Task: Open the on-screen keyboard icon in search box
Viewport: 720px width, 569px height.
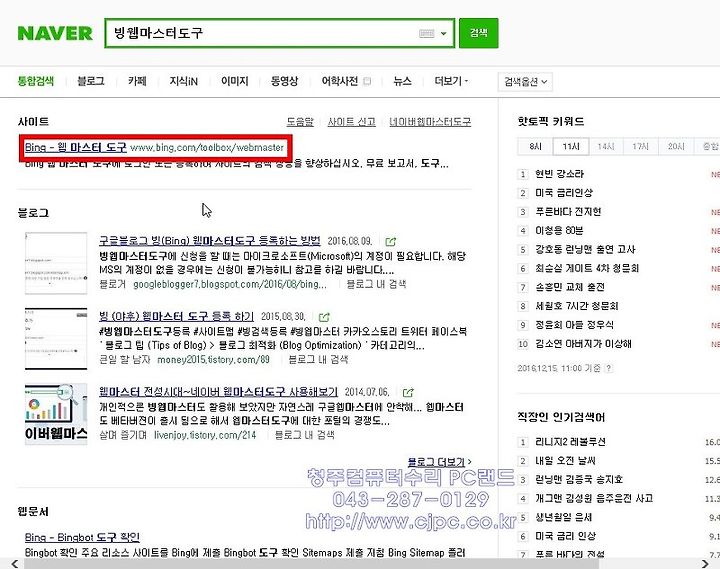Action: 427,34
